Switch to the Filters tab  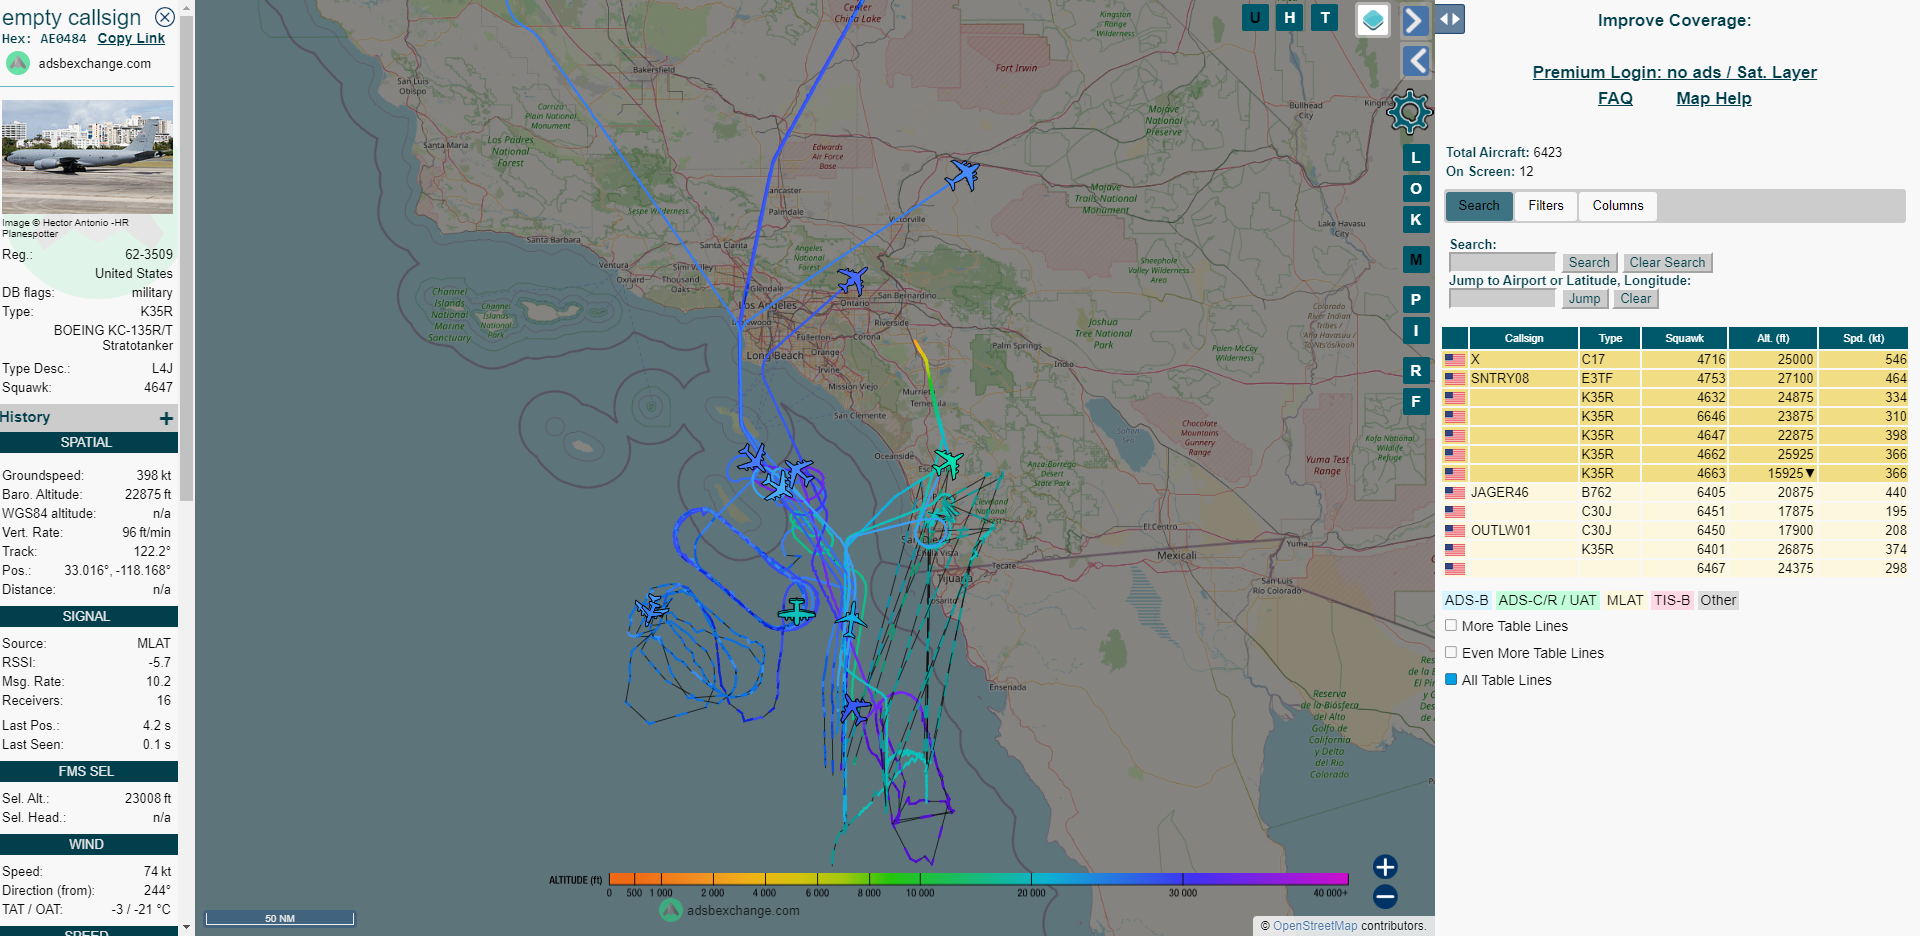click(1546, 206)
